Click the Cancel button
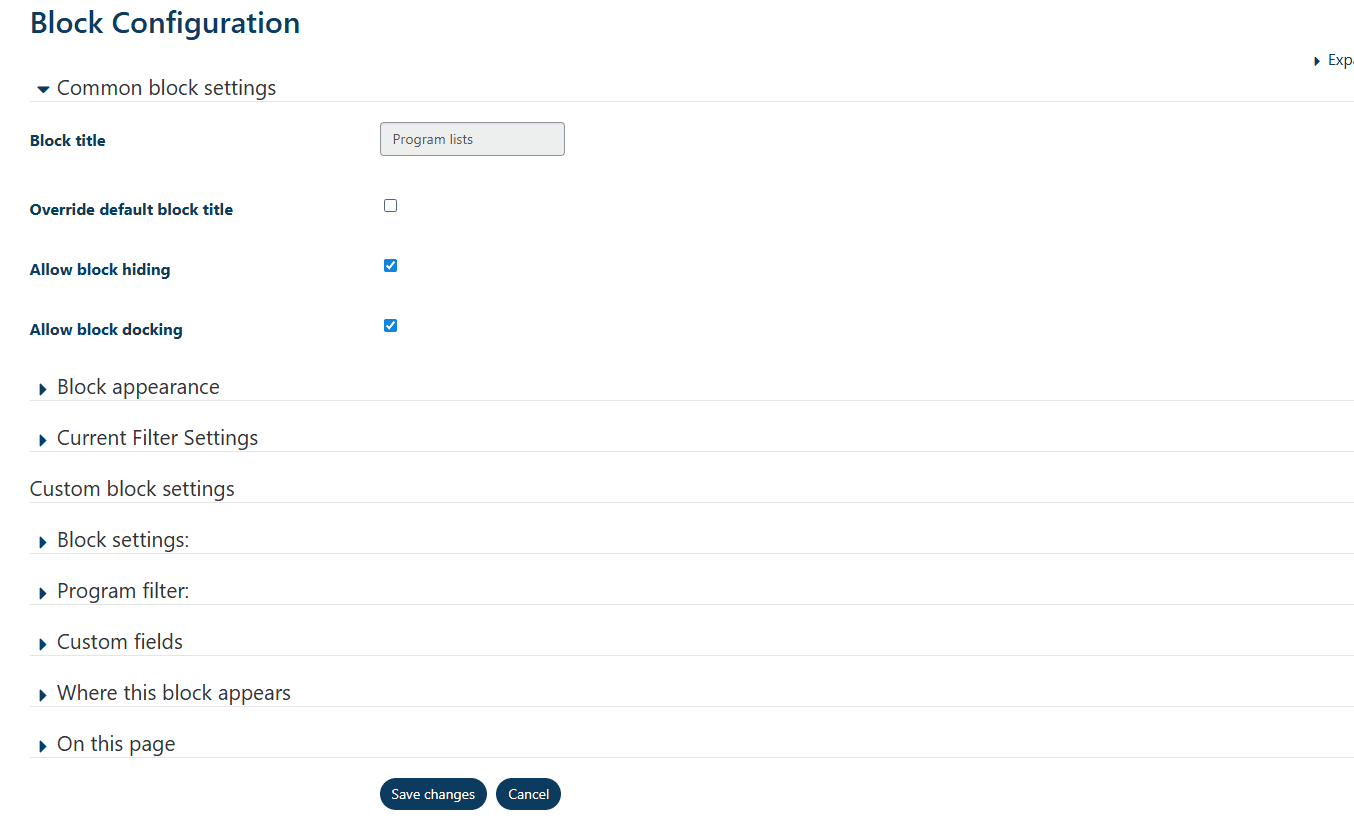The width and height of the screenshot is (1354, 825). [x=528, y=793]
